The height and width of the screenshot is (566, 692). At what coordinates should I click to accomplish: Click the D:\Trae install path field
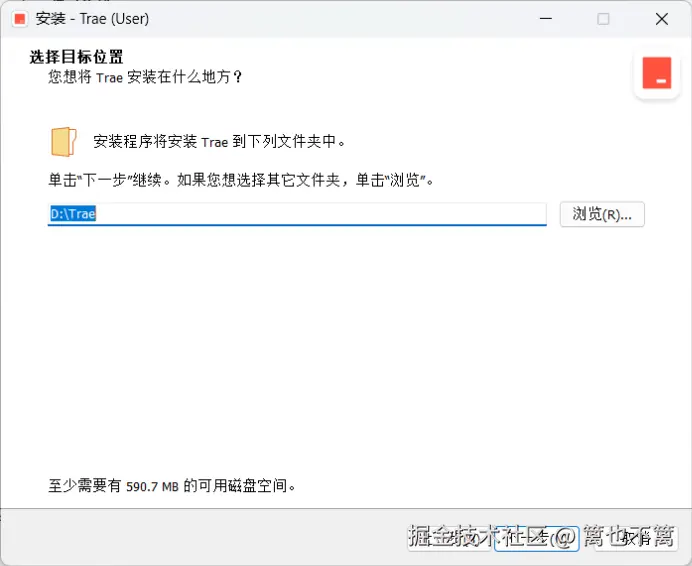click(297, 214)
